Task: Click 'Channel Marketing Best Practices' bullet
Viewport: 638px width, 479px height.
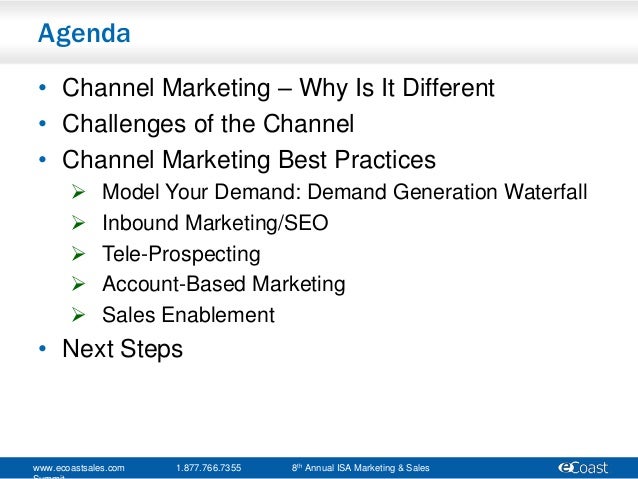Action: tap(249, 160)
